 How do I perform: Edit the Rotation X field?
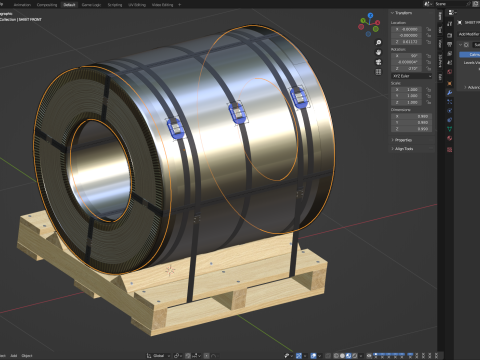click(406, 56)
